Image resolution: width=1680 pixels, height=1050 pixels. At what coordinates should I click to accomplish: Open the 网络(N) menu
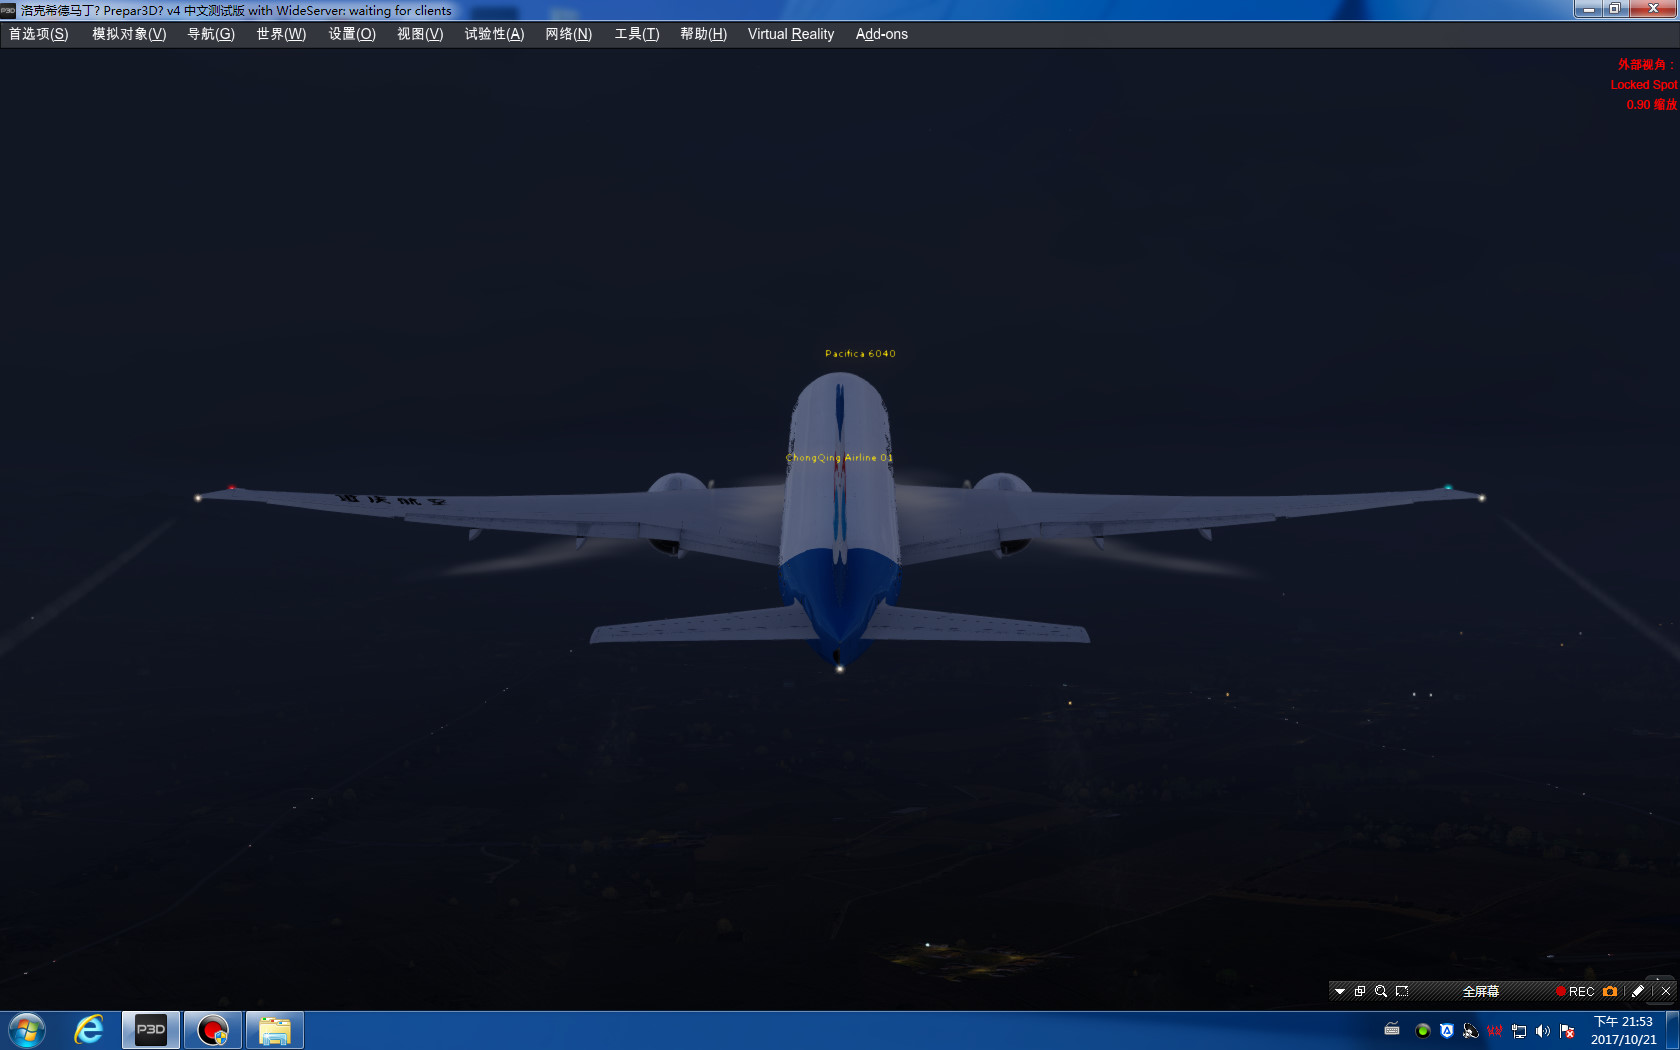(569, 34)
